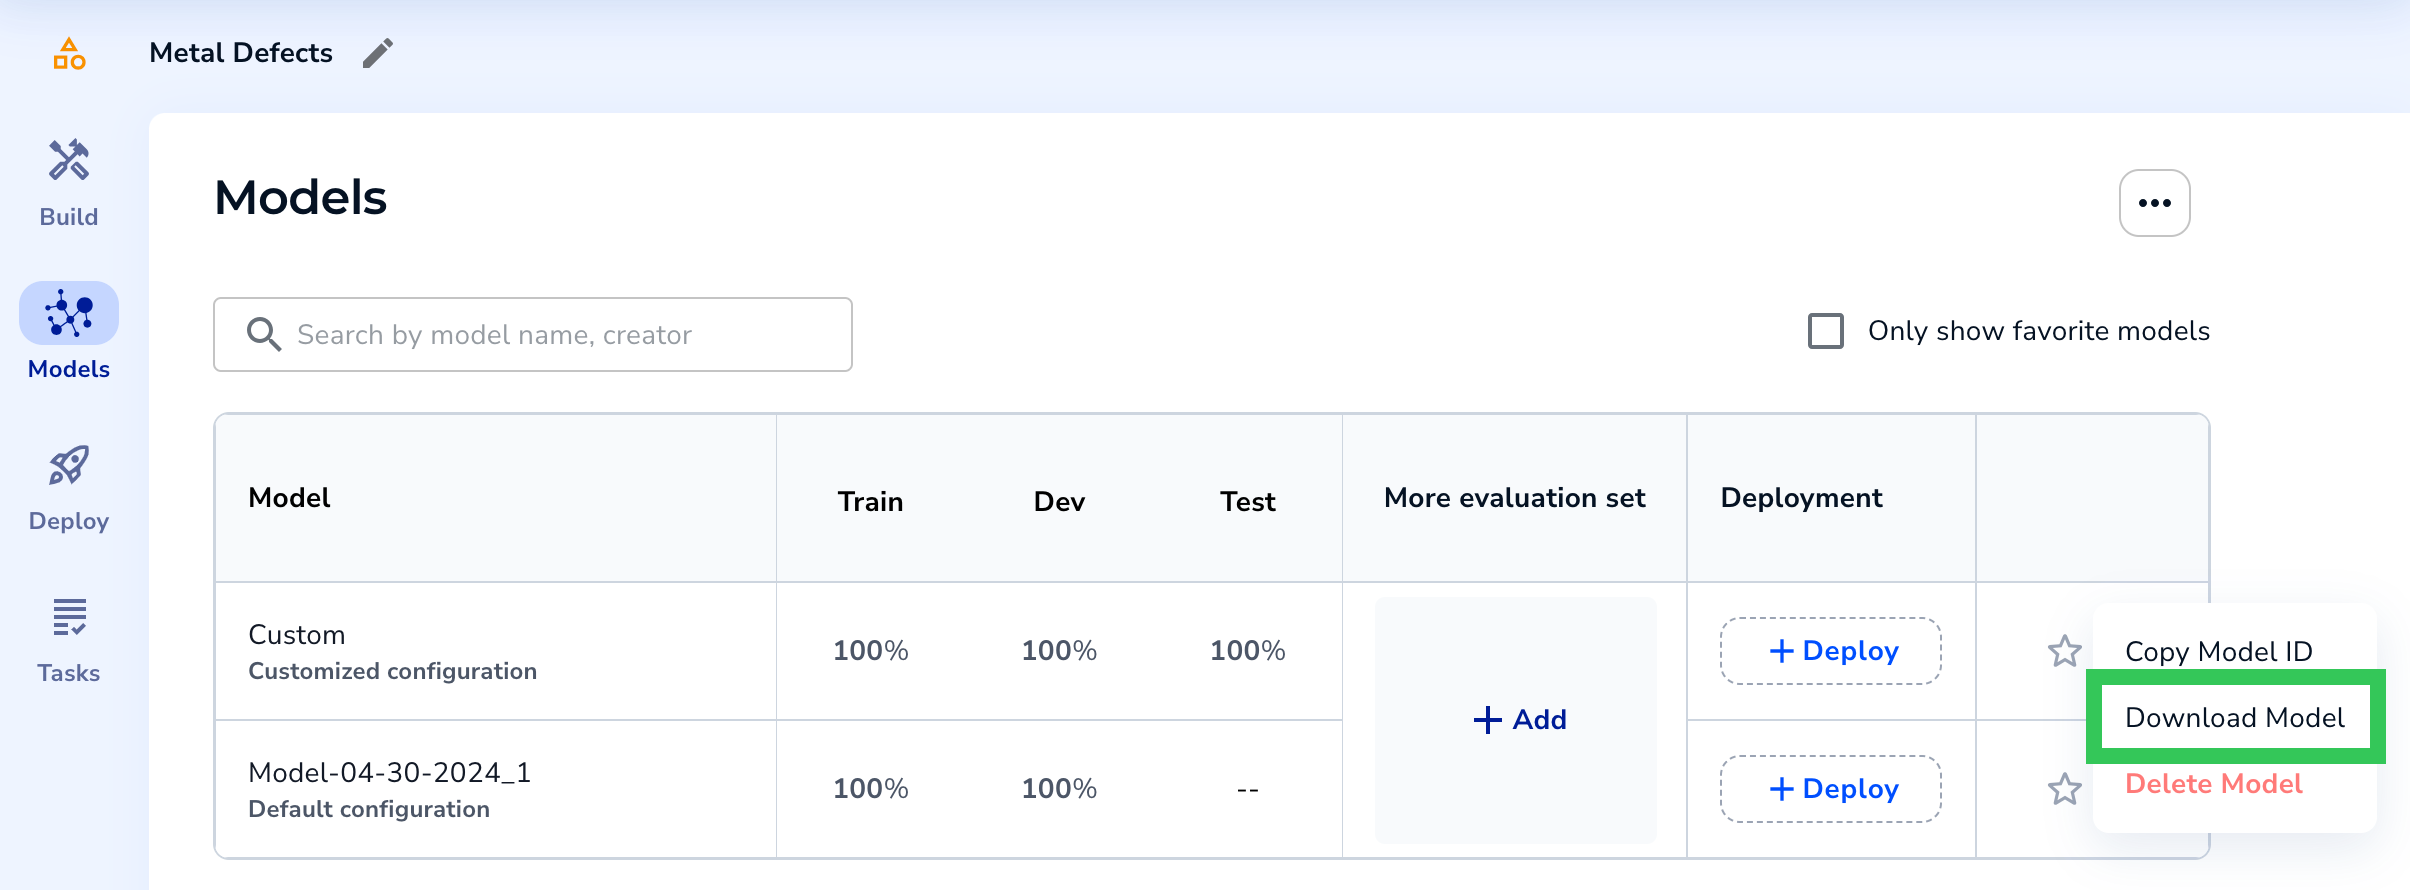Favorite the Custom model with star
The height and width of the screenshot is (890, 2410).
click(x=2064, y=652)
